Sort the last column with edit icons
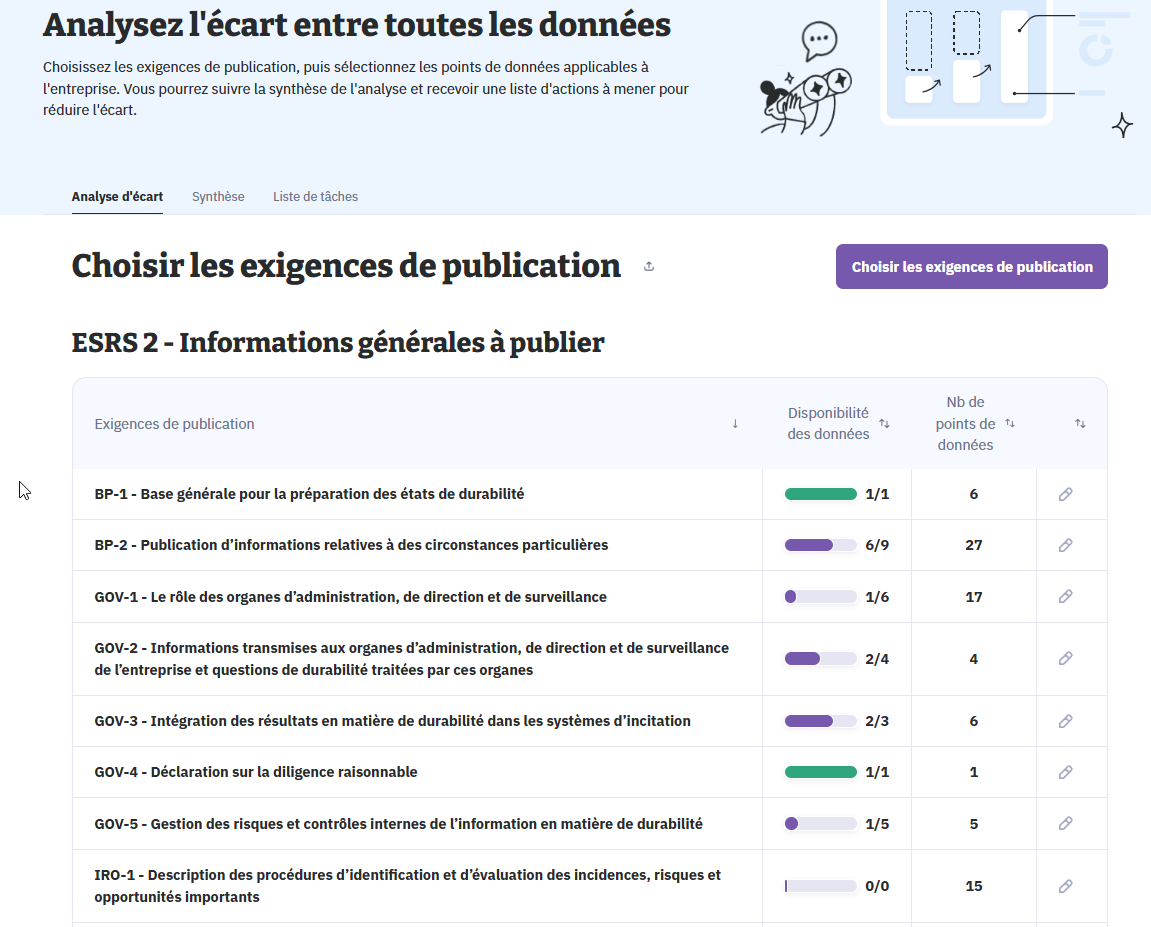1151x927 pixels. click(1080, 424)
